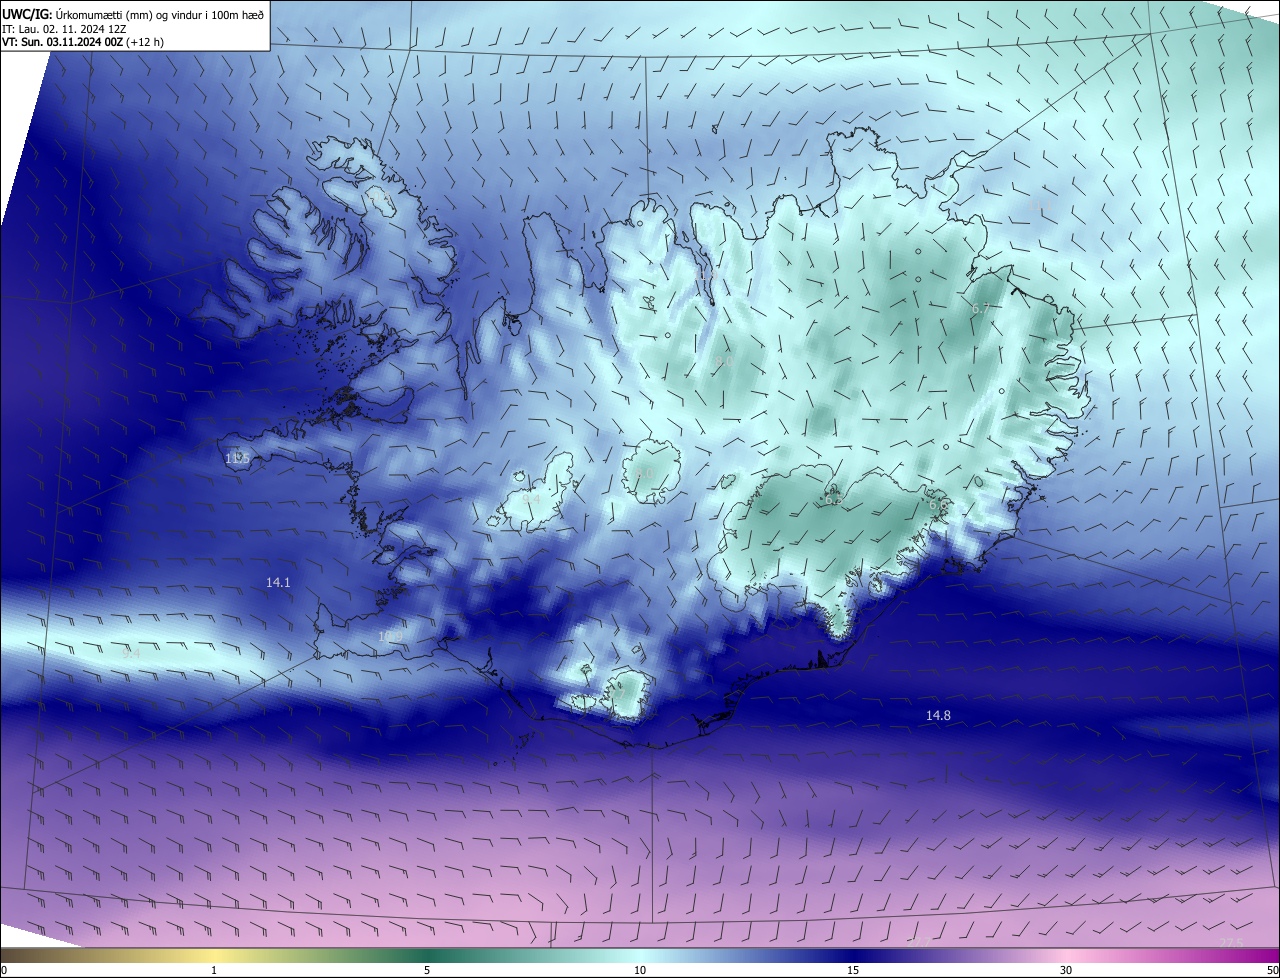Click the 6.7 value label in northeast Iceland
This screenshot has height=978, width=1280.
click(980, 309)
